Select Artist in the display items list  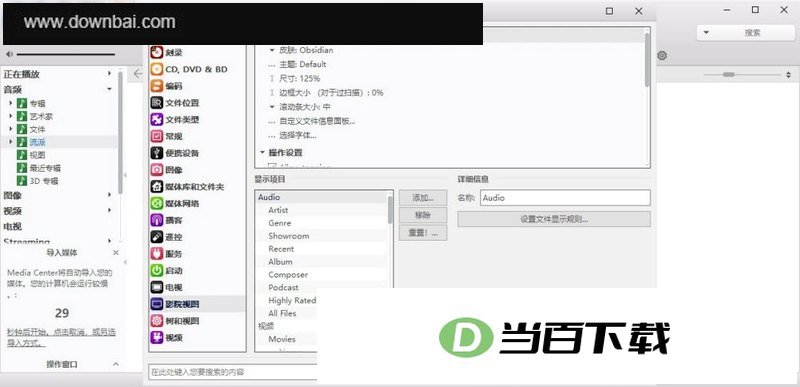(278, 210)
